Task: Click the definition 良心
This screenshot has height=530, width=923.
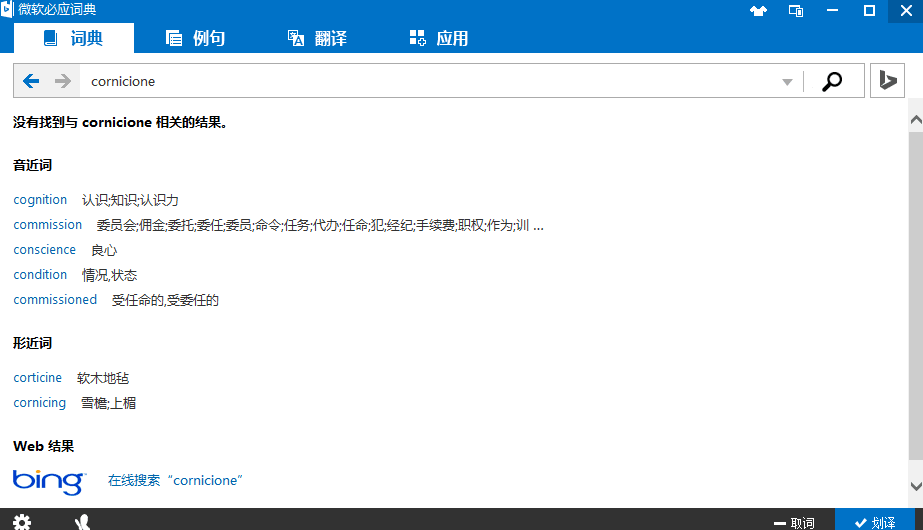Action: [104, 250]
